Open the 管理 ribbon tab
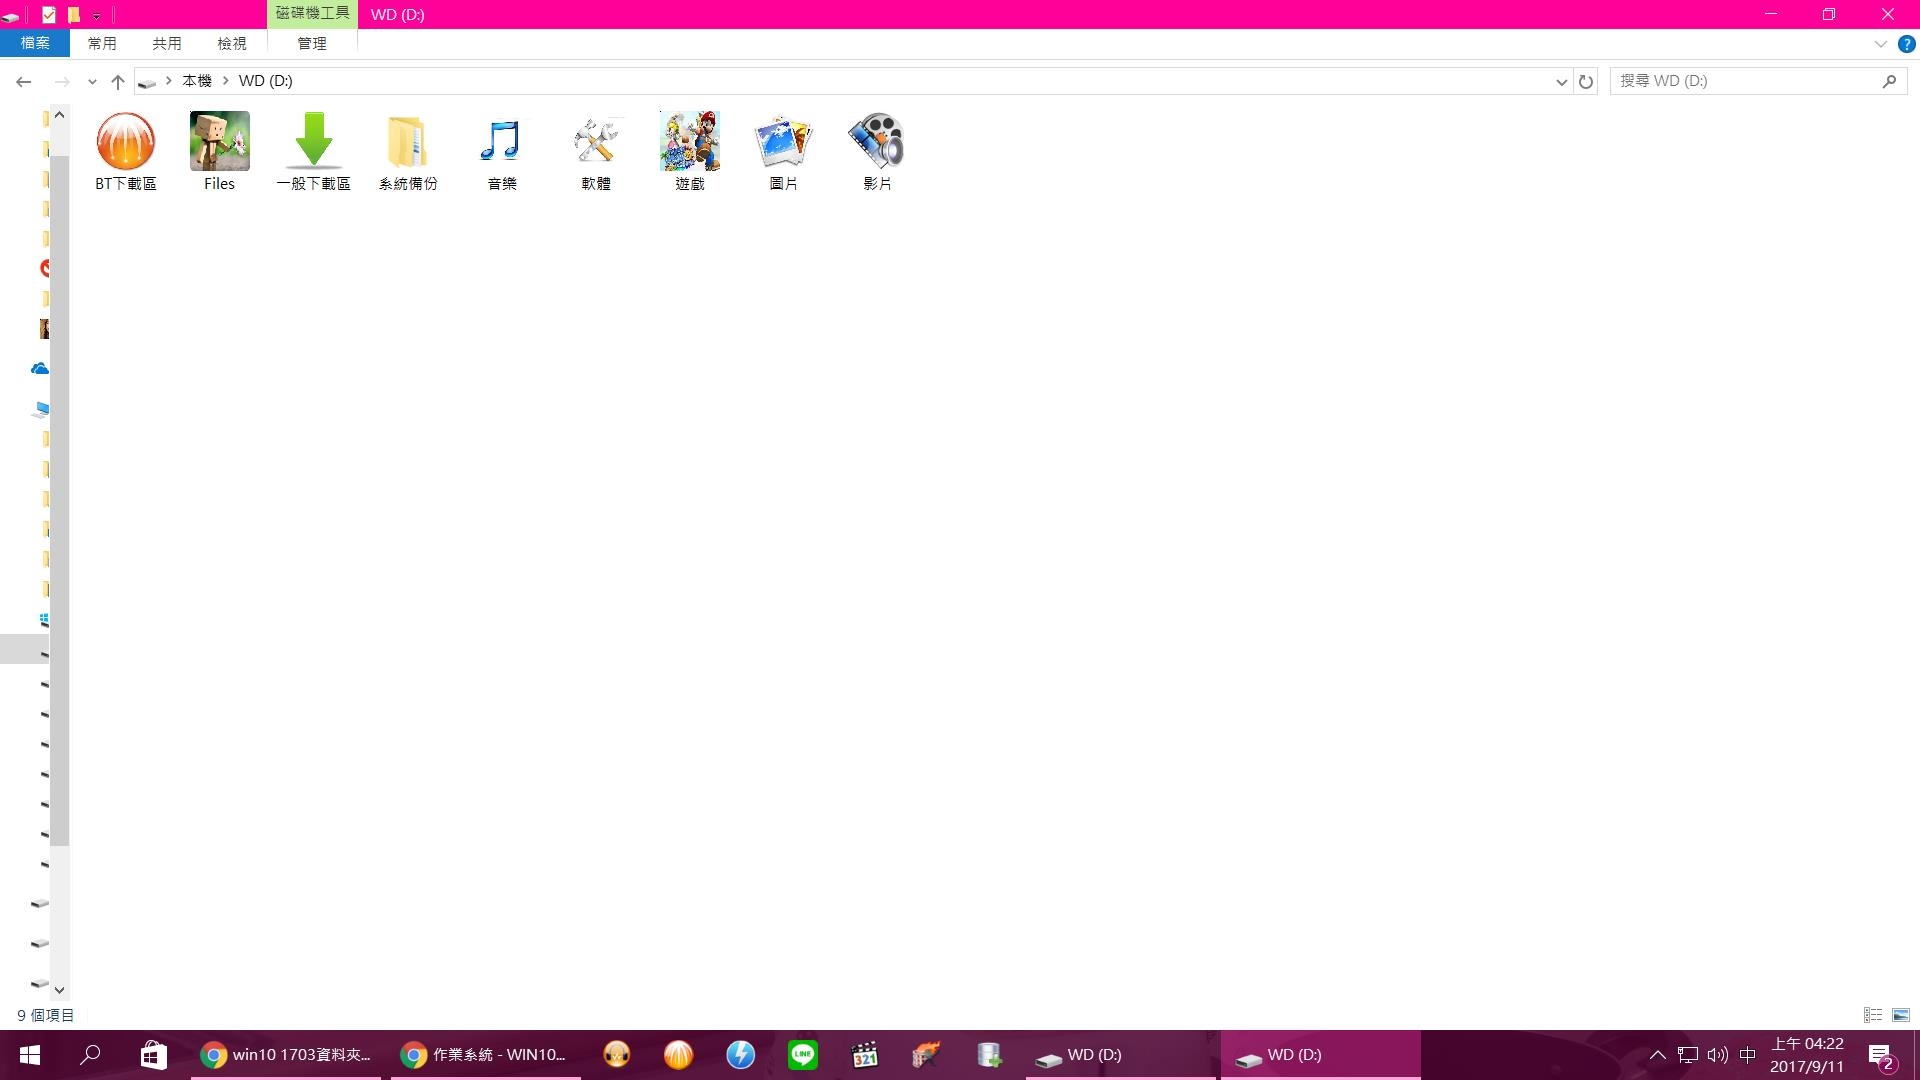Viewport: 1920px width, 1080px height. coord(312,43)
